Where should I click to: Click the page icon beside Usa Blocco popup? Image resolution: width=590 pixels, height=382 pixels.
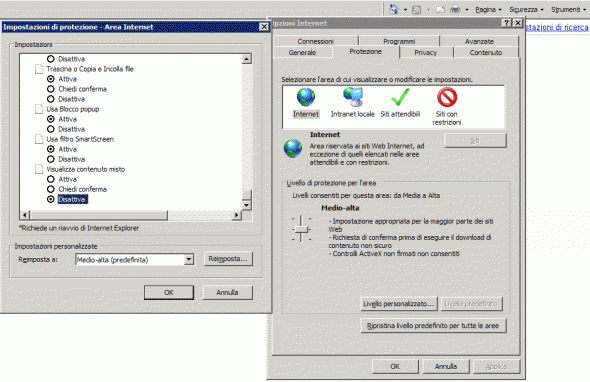[x=39, y=109]
